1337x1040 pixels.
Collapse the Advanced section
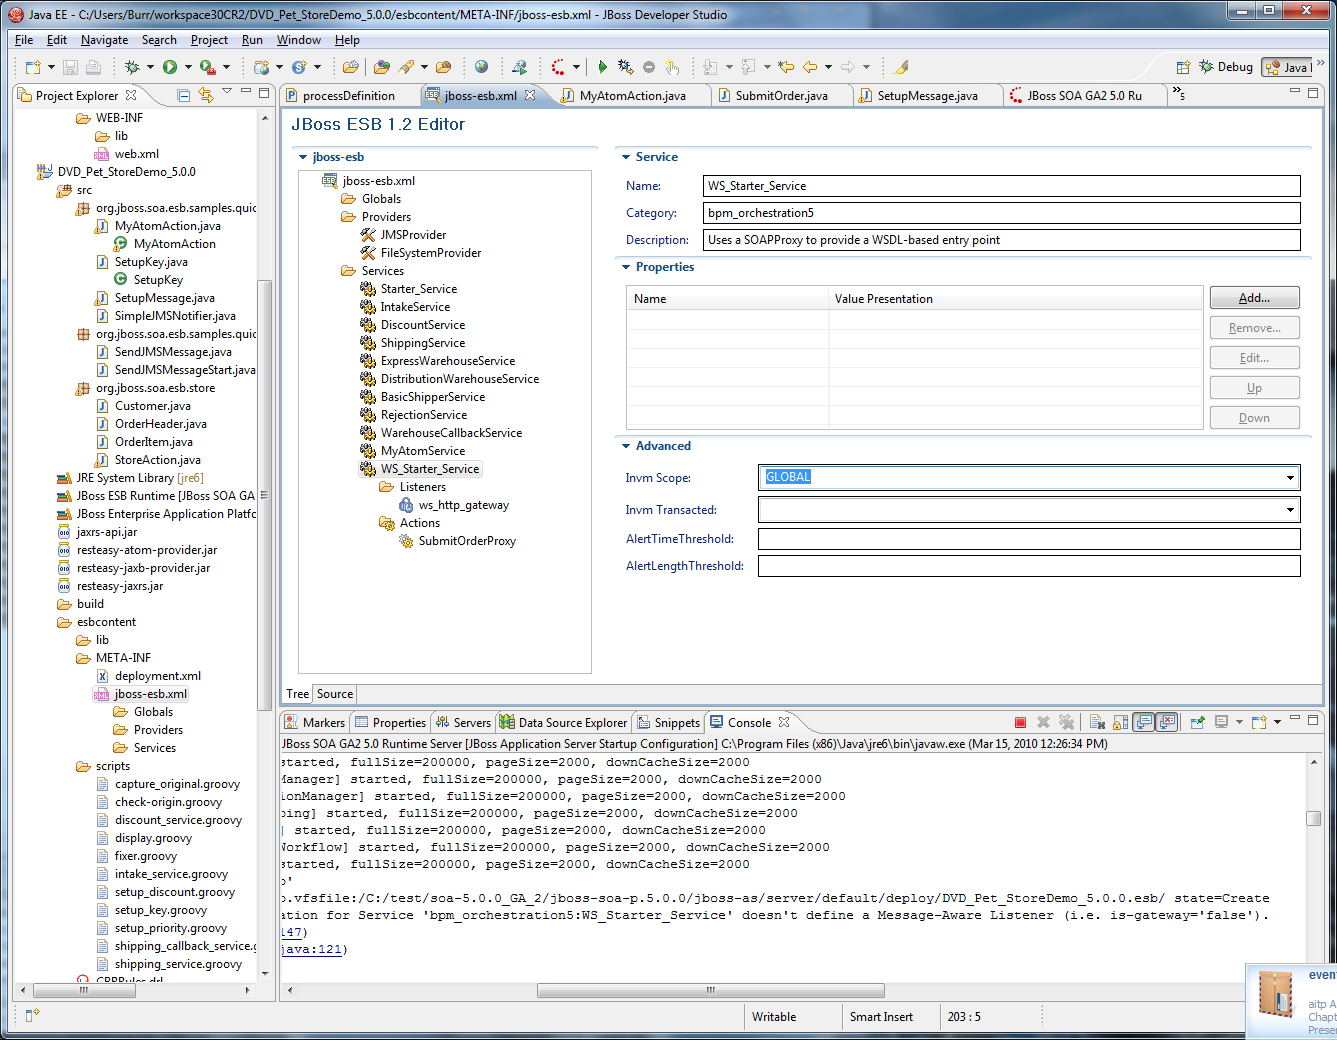coord(626,446)
